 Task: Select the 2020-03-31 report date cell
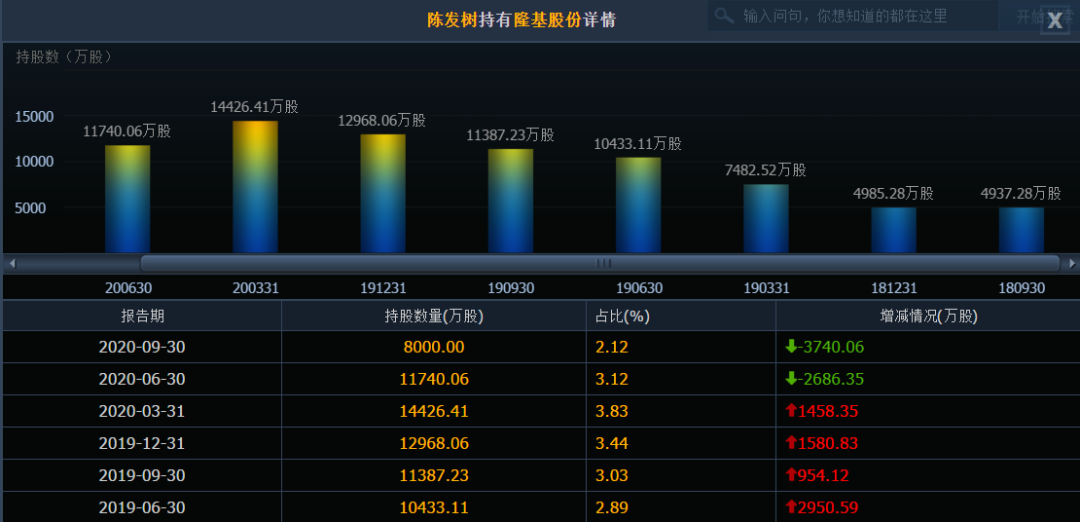(x=143, y=411)
